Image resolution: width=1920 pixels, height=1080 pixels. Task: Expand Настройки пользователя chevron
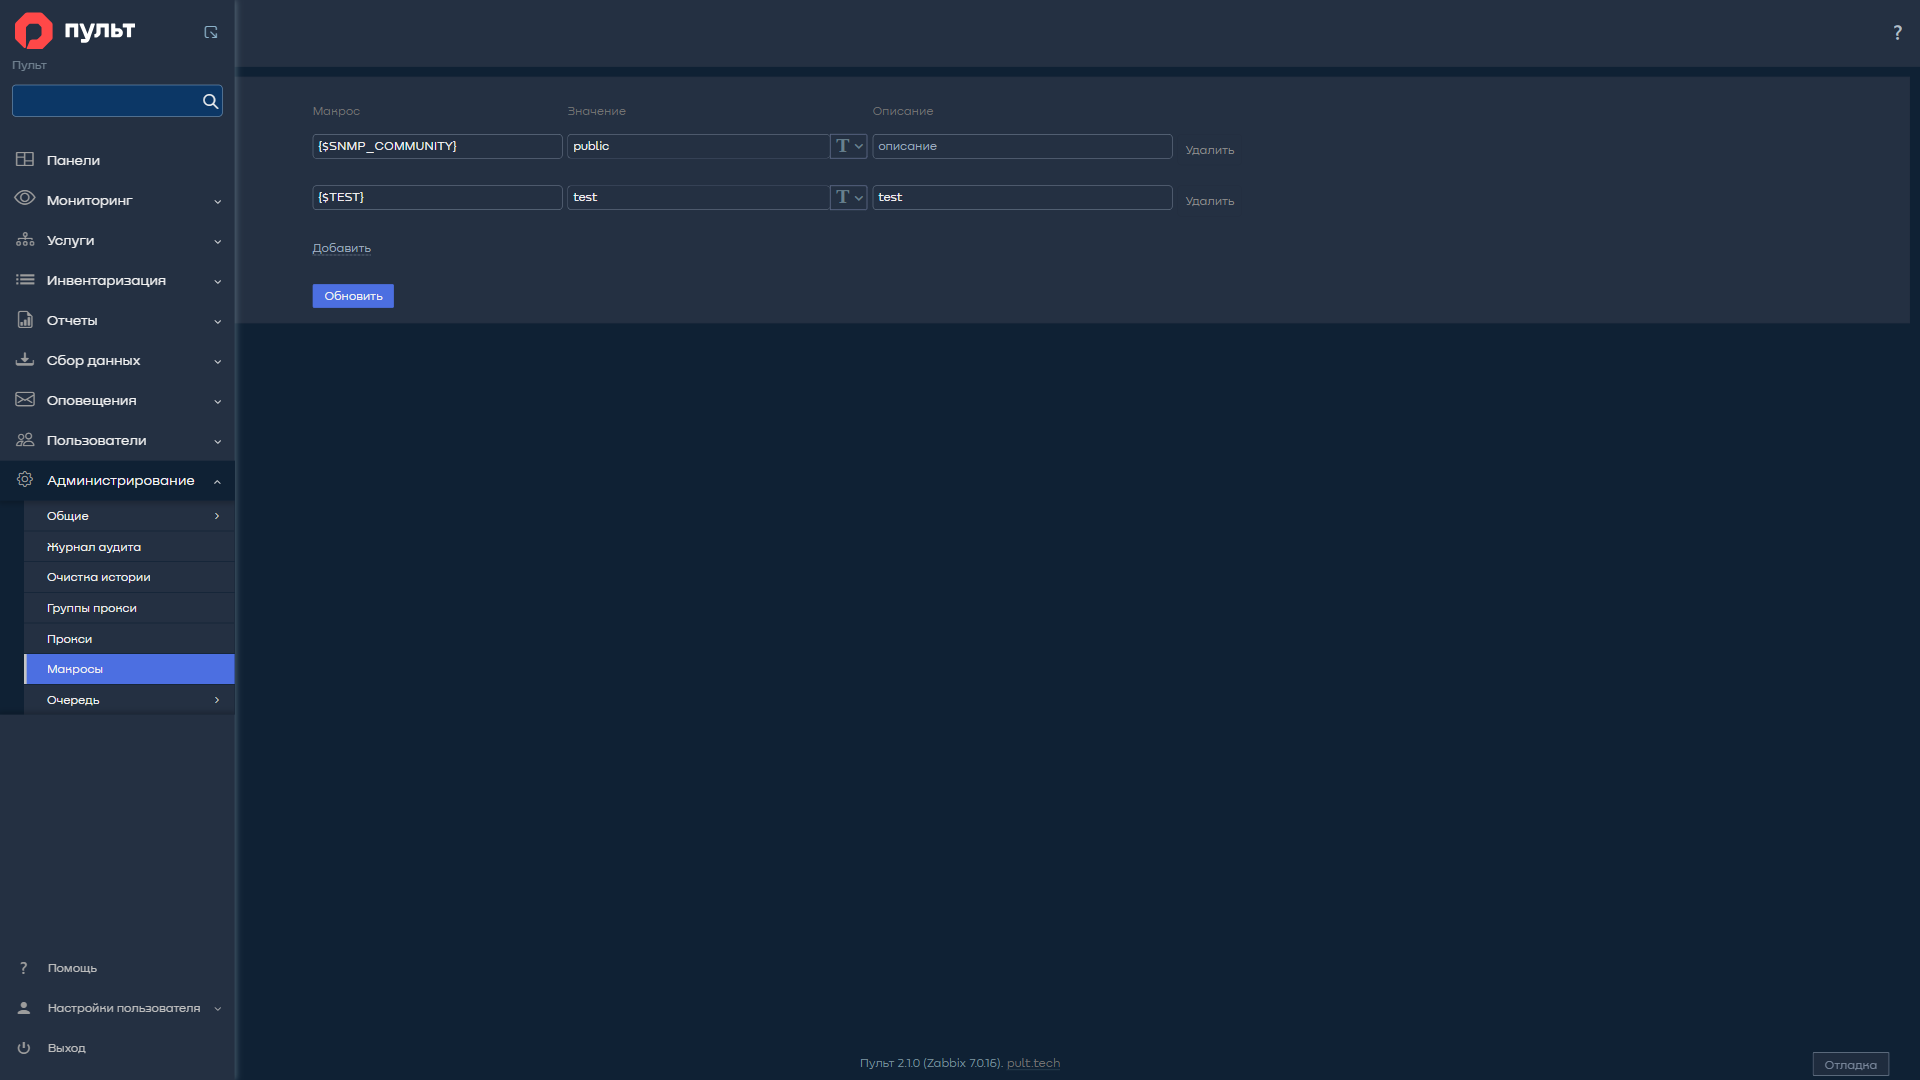(x=217, y=1008)
